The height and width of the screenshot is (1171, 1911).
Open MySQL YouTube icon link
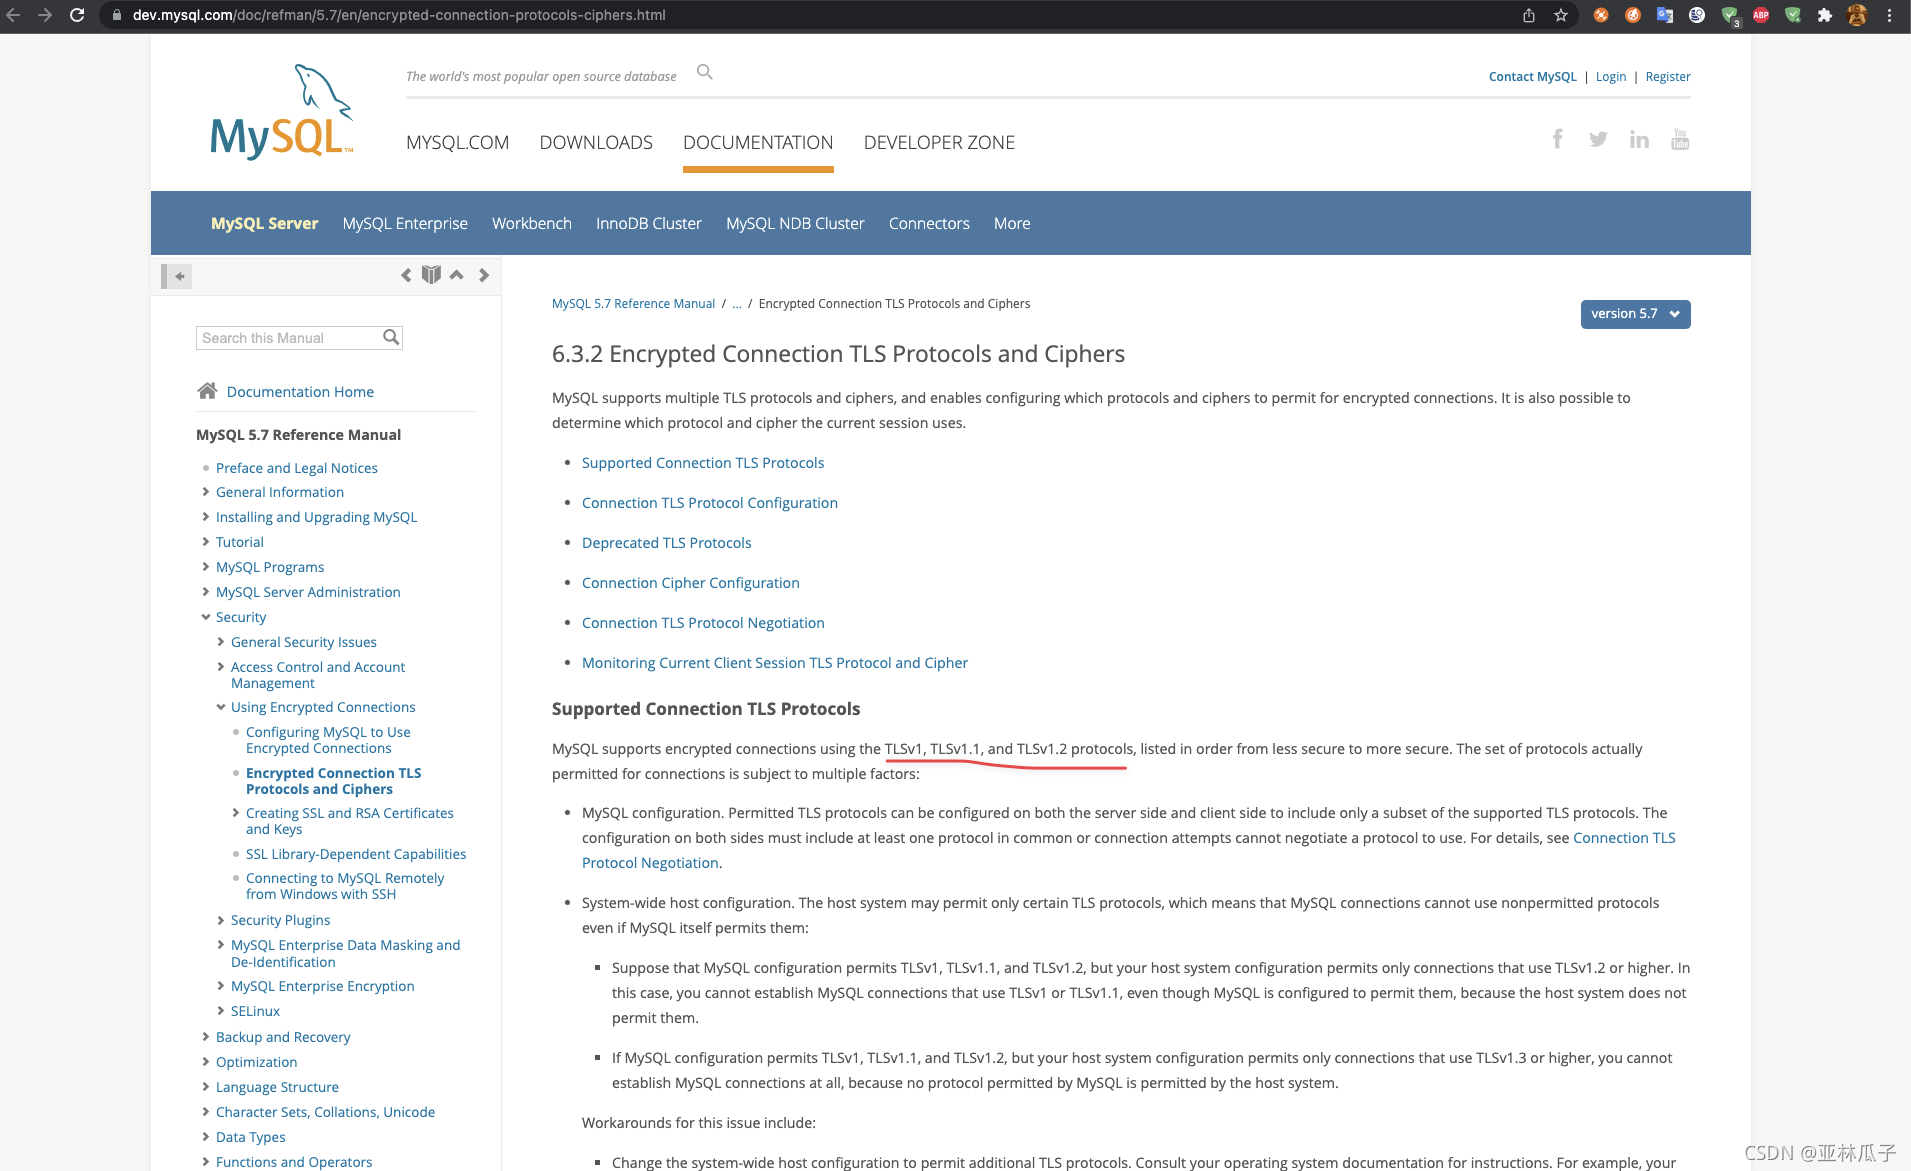pos(1680,139)
